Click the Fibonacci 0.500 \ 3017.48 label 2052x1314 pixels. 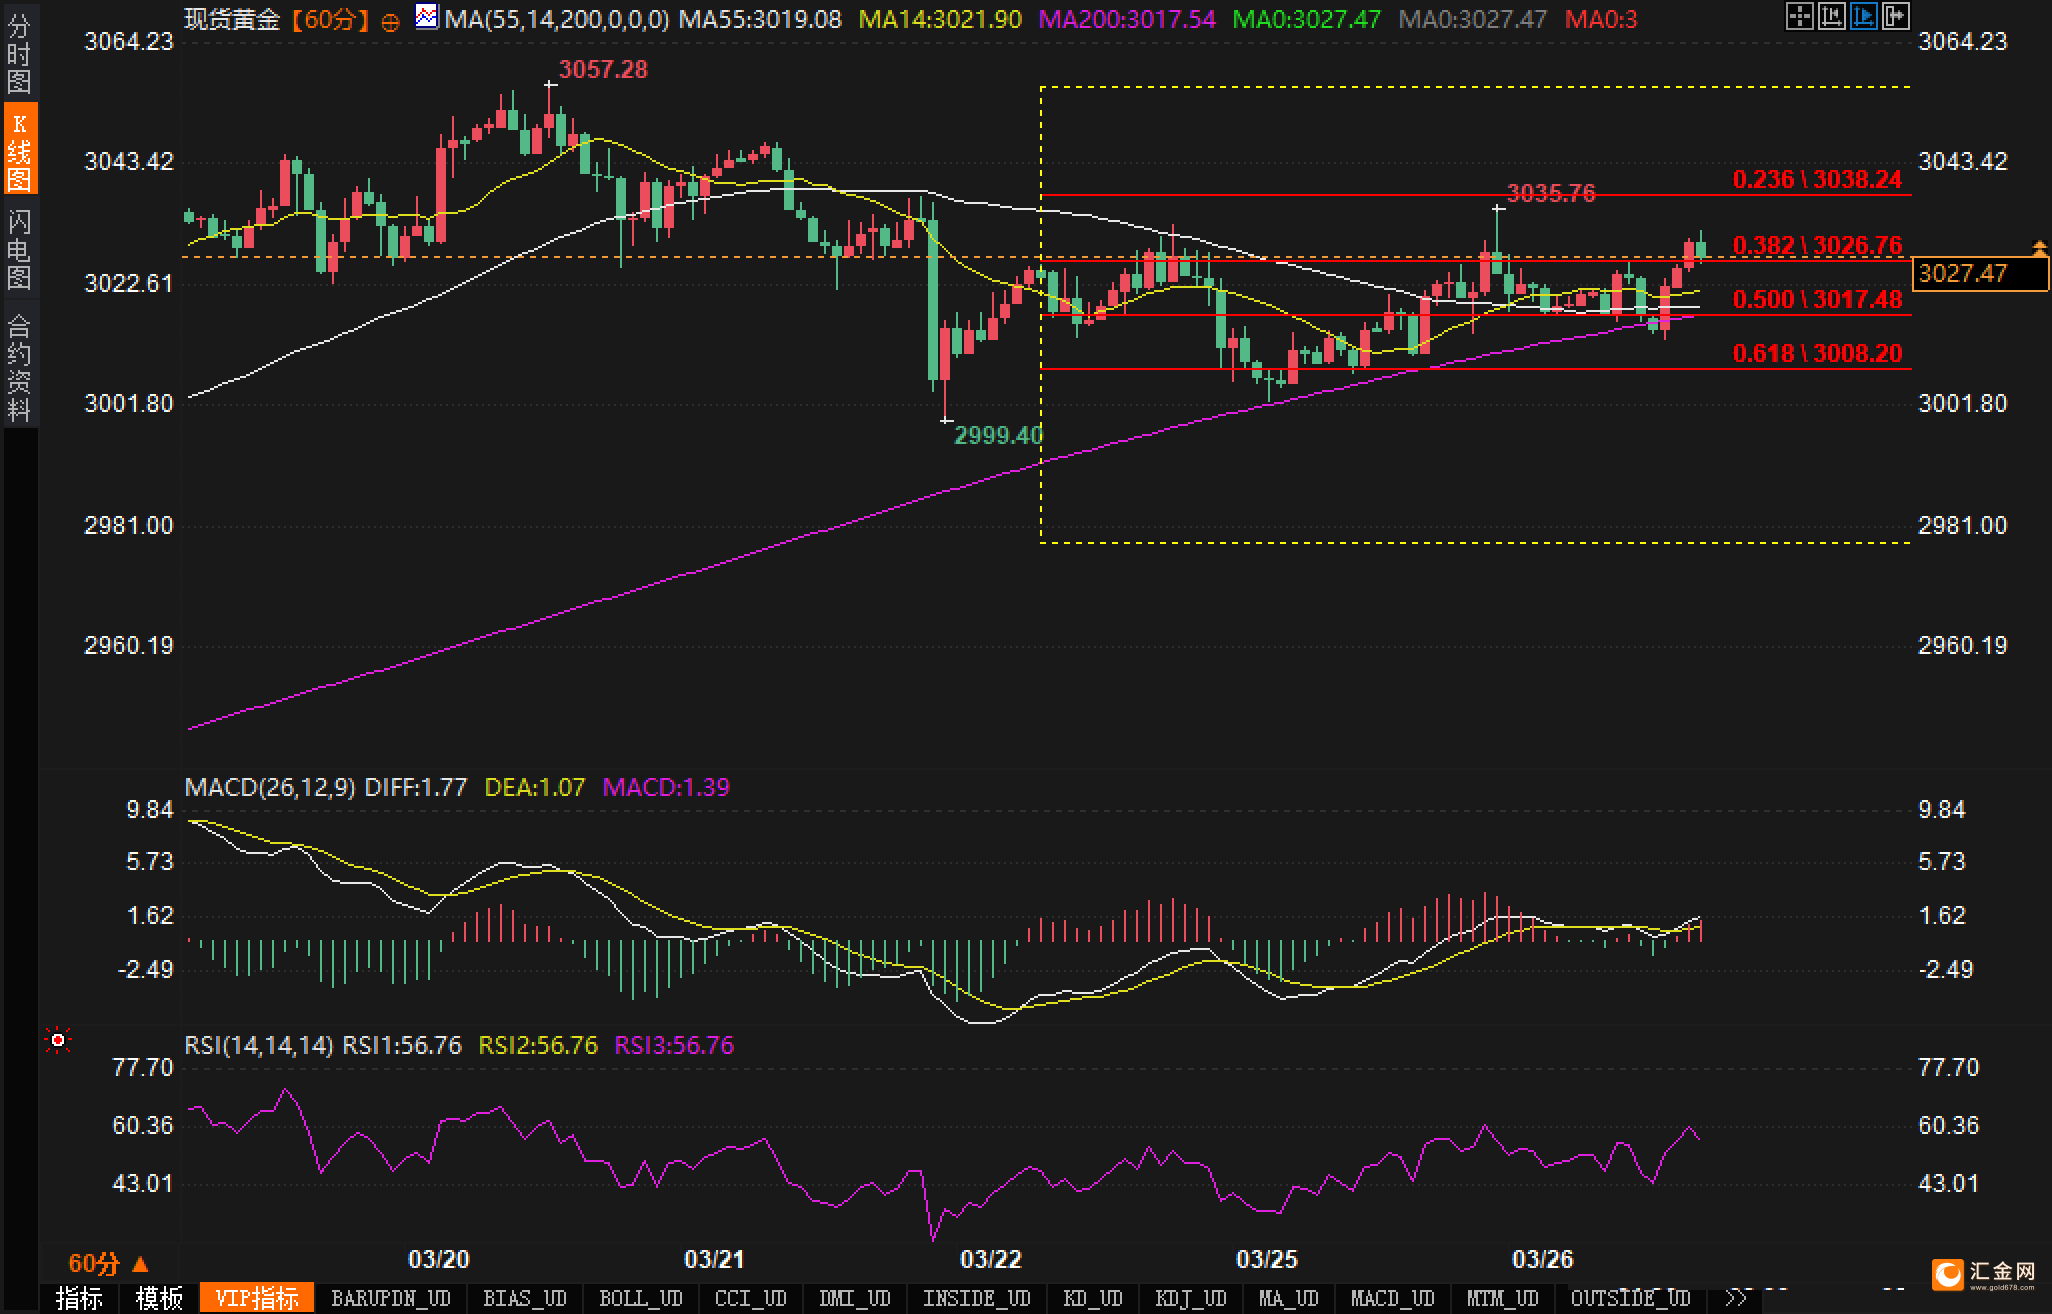pyautogui.click(x=1817, y=299)
